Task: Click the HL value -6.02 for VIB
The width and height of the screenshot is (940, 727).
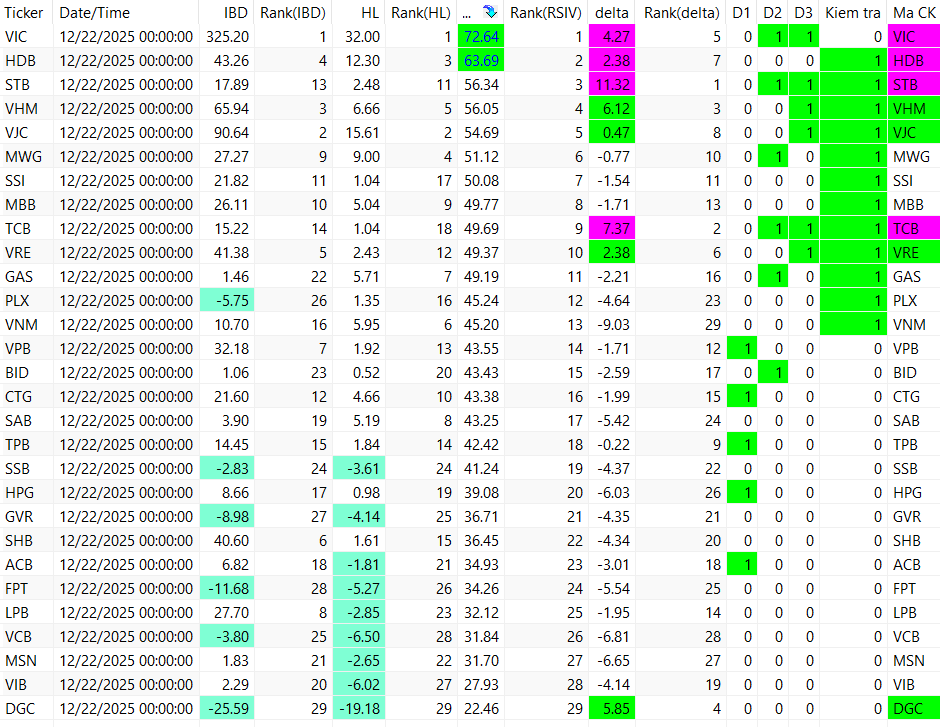Action: tap(359, 684)
